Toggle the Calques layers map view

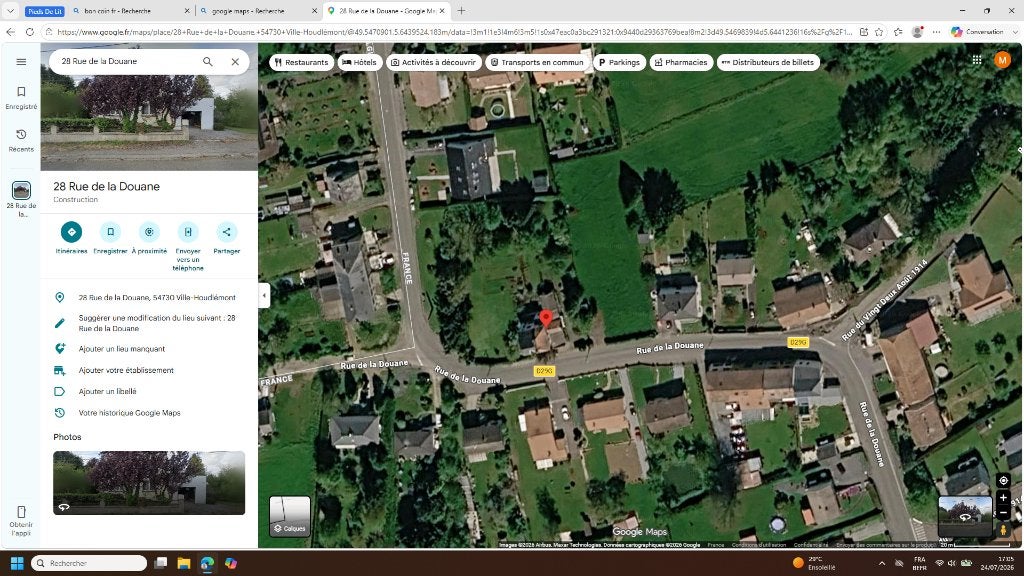coord(290,516)
